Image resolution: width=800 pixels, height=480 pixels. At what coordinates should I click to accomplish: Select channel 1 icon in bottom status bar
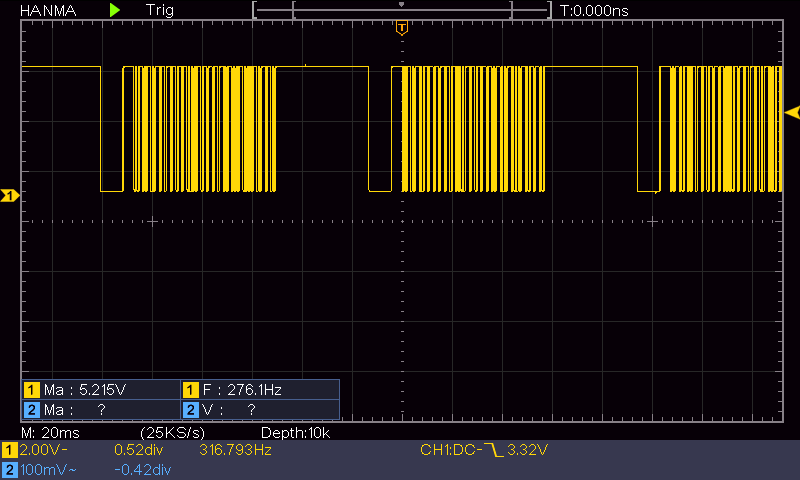coord(9,451)
